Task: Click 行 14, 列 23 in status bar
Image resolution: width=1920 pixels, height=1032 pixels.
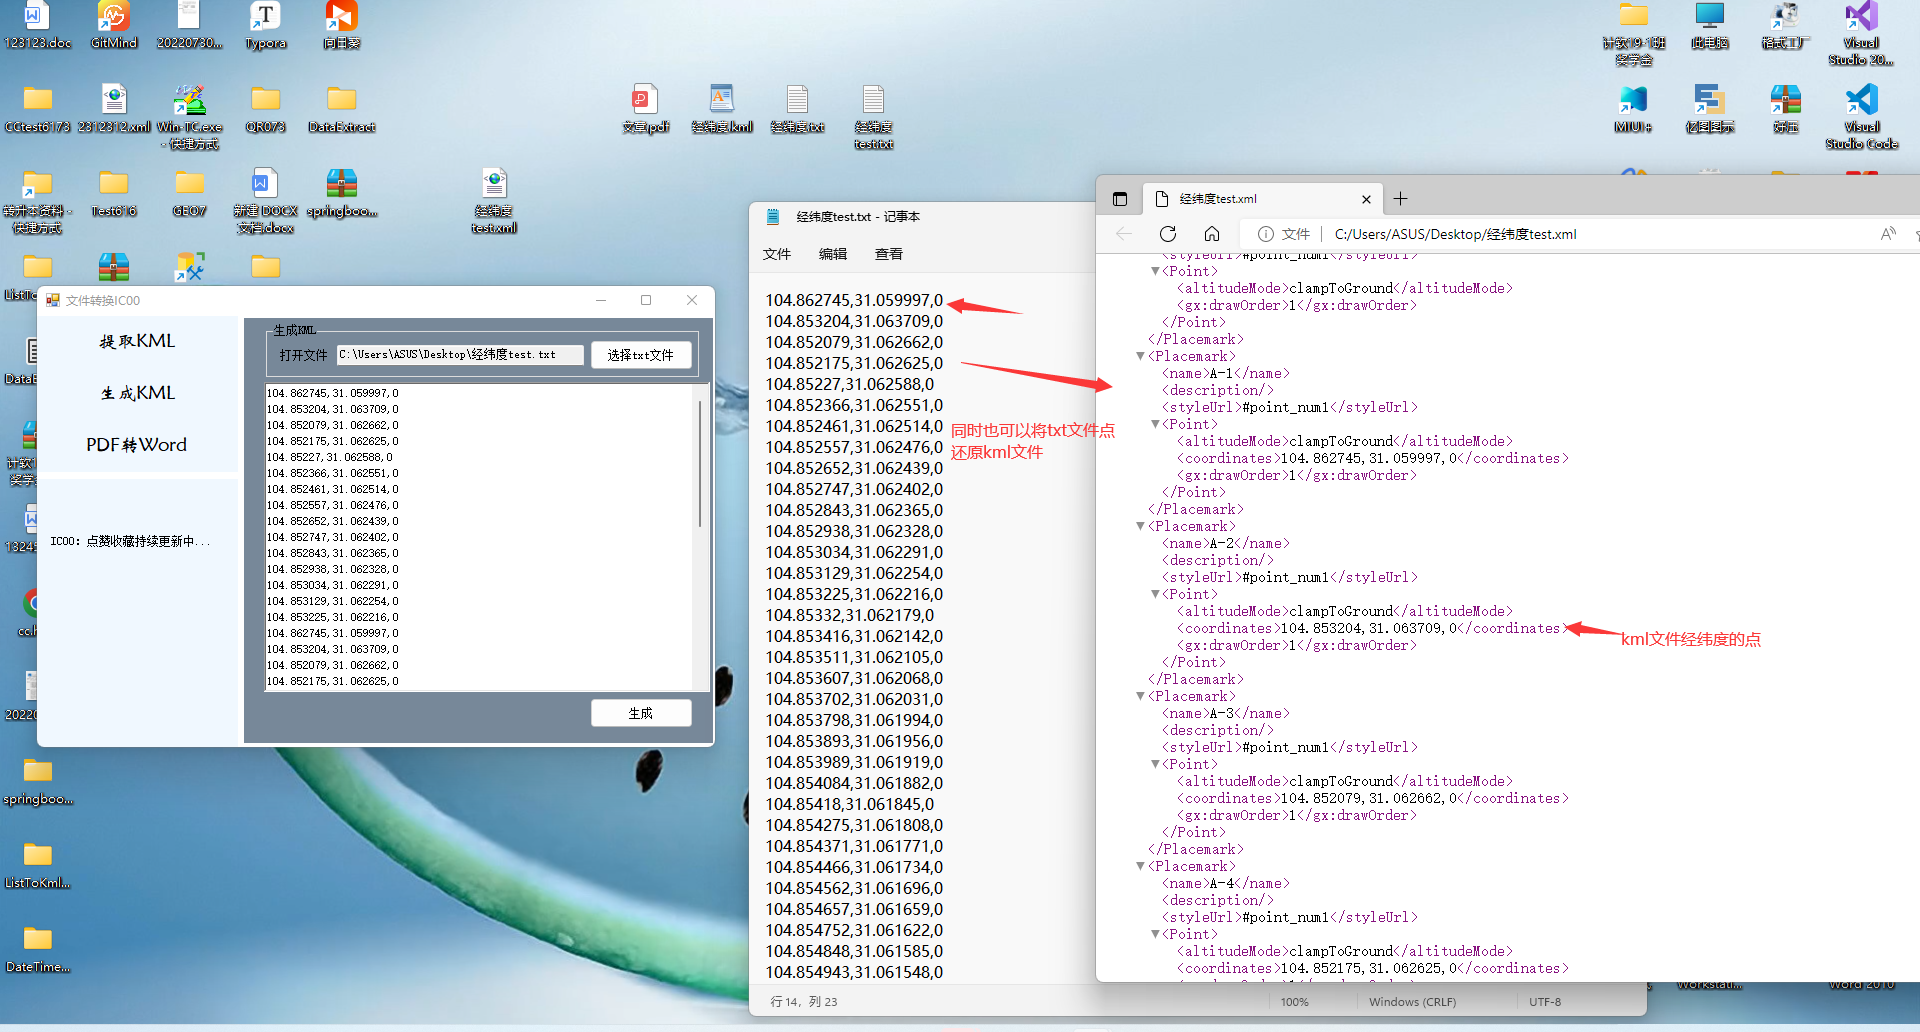Action: tap(804, 1001)
